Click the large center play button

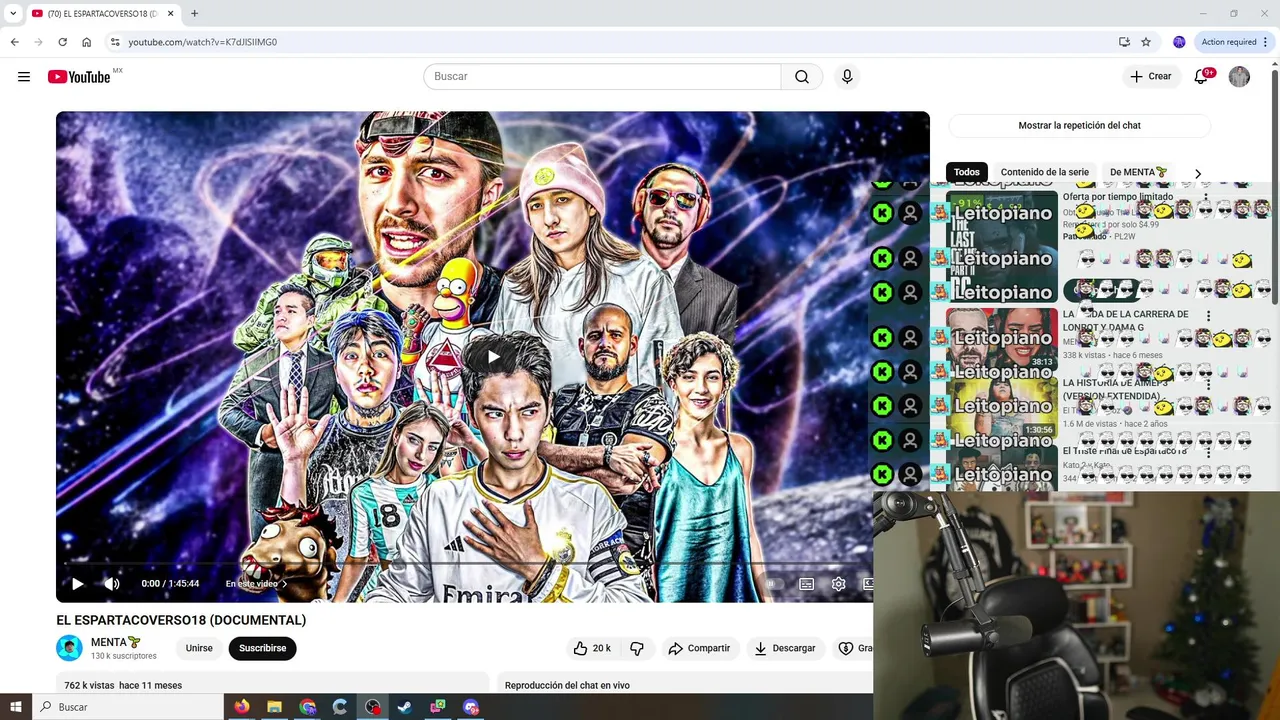(493, 357)
